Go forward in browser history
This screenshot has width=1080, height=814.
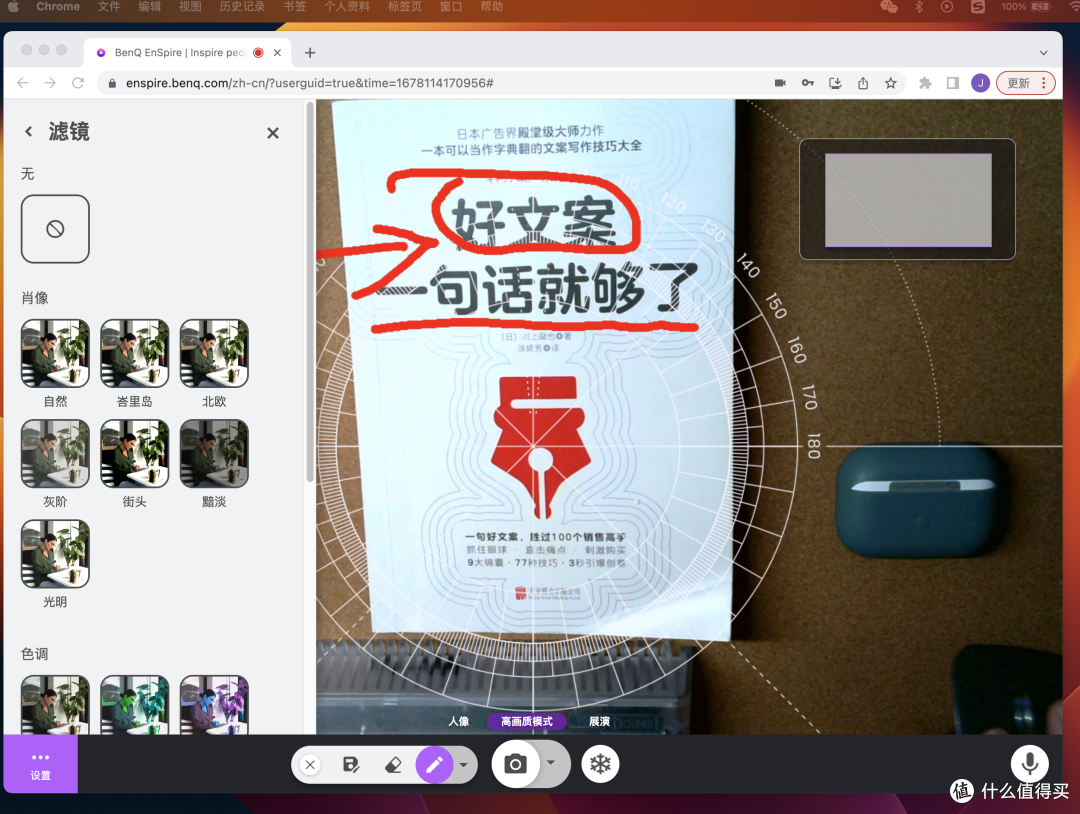pyautogui.click(x=50, y=83)
